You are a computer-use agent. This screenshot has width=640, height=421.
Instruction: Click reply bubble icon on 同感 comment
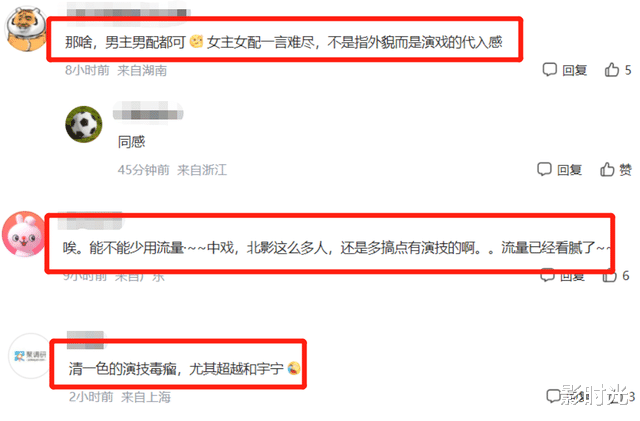[544, 169]
